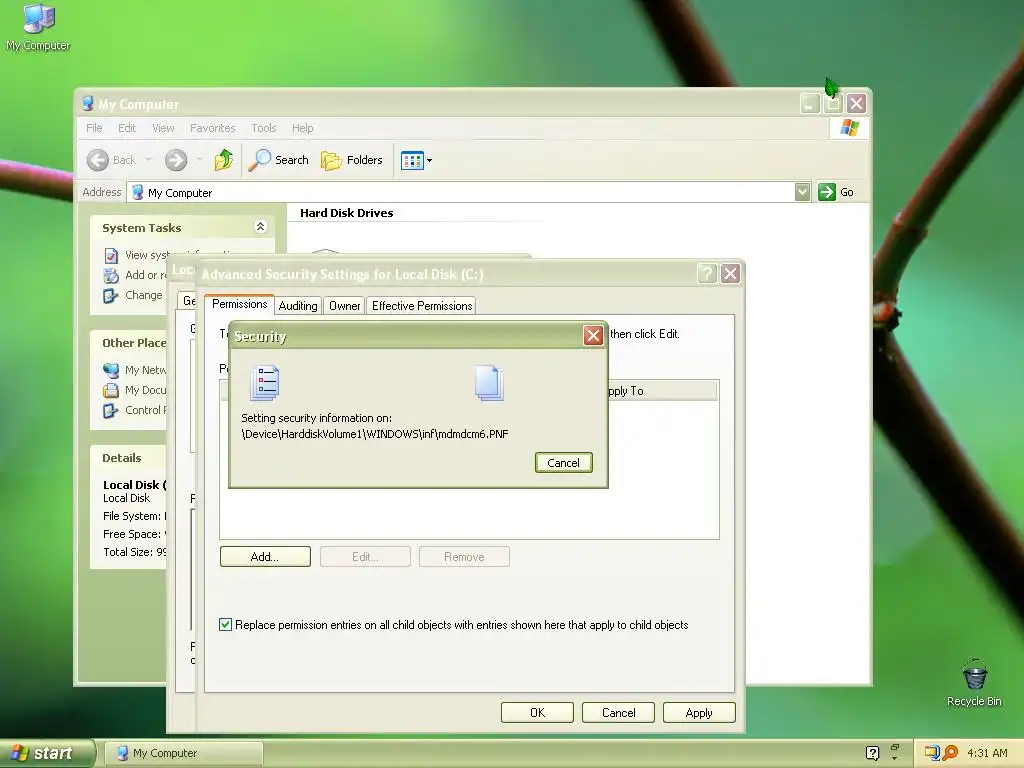The height and width of the screenshot is (768, 1024).
Task: Click My Computer taskbar button
Action: 184,753
